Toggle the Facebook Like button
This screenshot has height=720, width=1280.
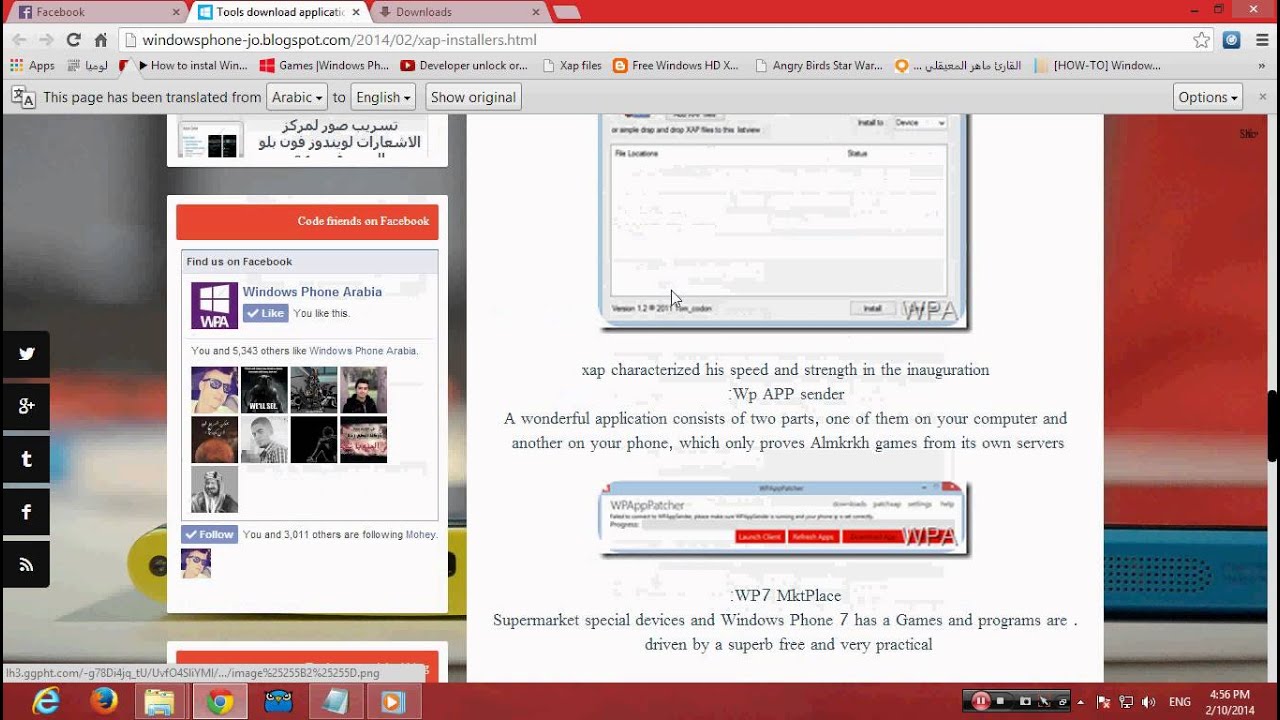pyautogui.click(x=265, y=313)
